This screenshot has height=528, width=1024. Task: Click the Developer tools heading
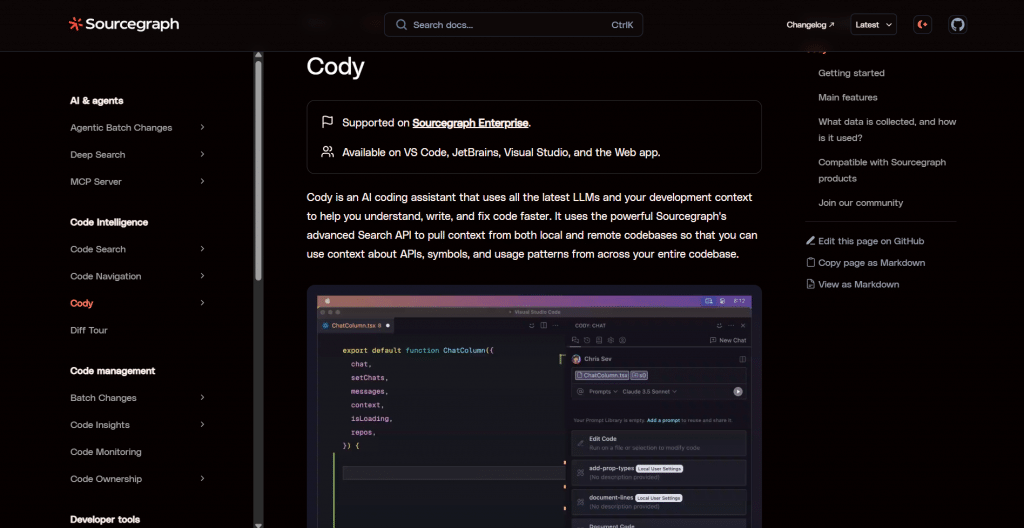(x=104, y=520)
